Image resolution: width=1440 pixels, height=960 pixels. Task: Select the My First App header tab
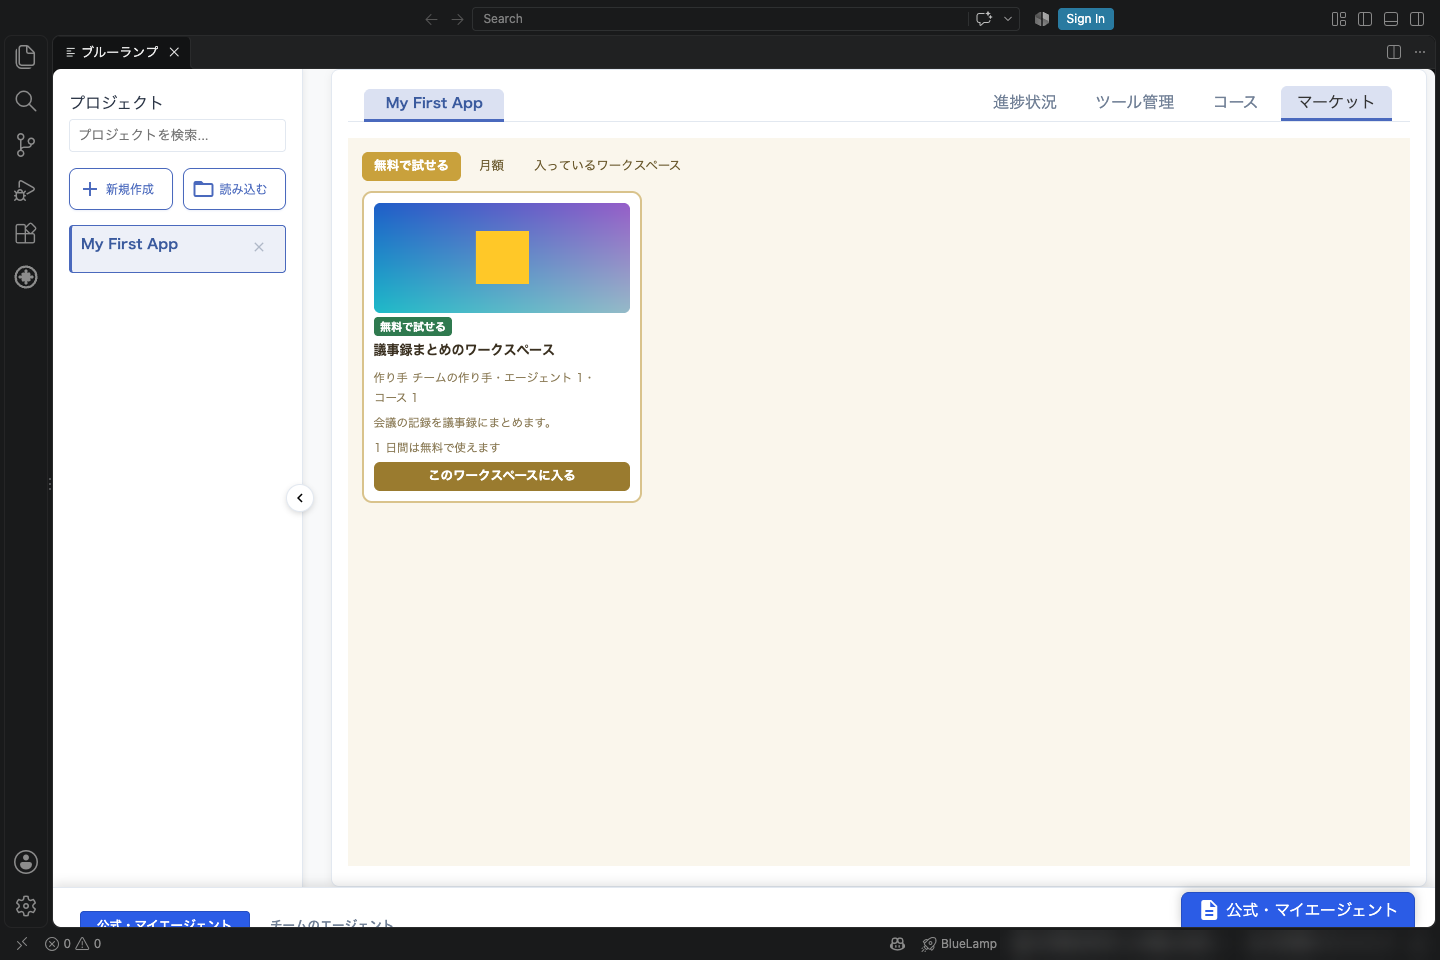coord(434,104)
